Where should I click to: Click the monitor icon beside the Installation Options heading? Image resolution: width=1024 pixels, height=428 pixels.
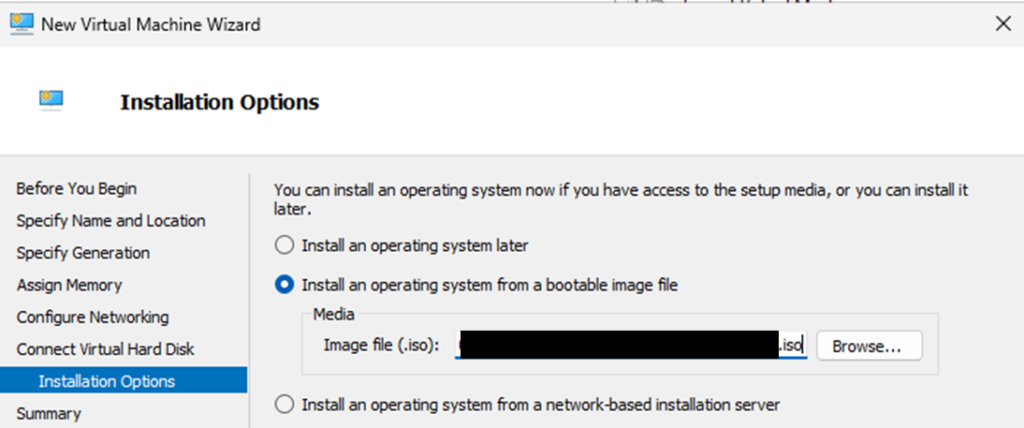pos(51,98)
